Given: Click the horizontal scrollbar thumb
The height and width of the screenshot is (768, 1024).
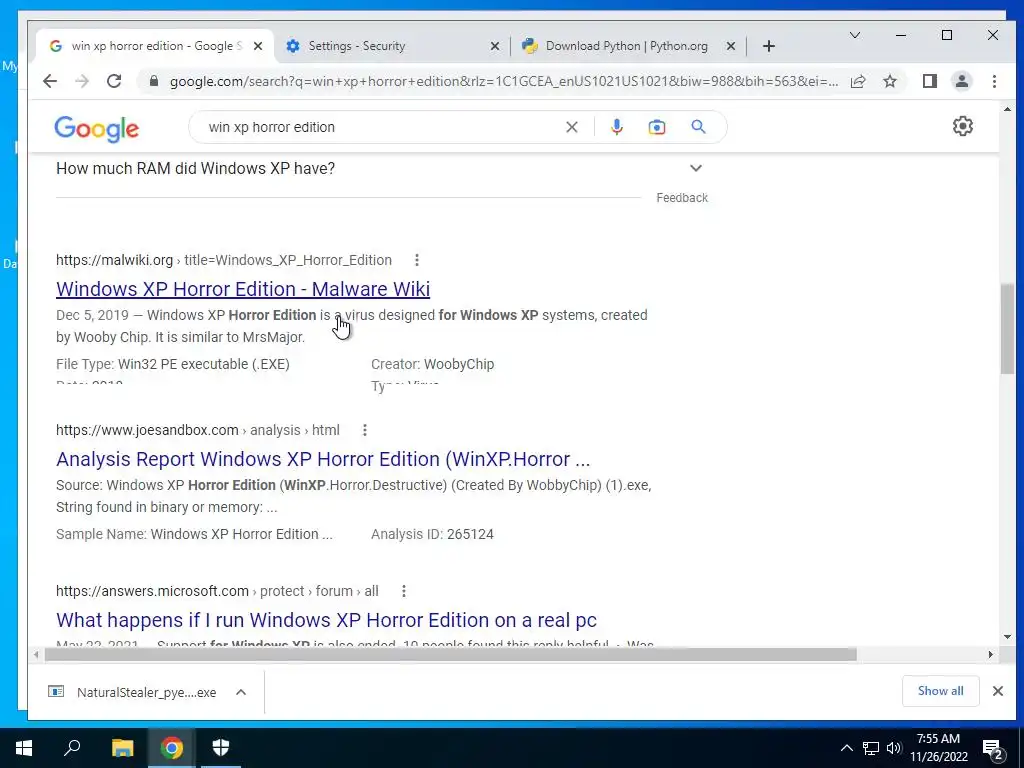Looking at the screenshot, I should pos(451,654).
